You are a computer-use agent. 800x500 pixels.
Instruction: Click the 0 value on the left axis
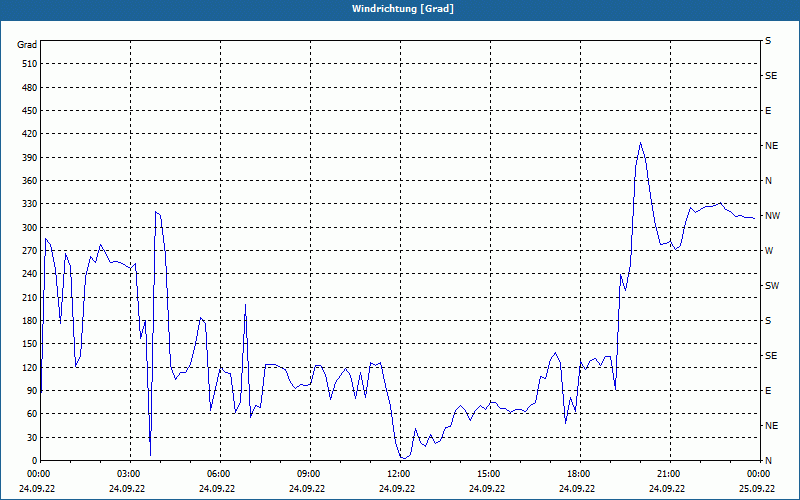[x=34, y=461]
